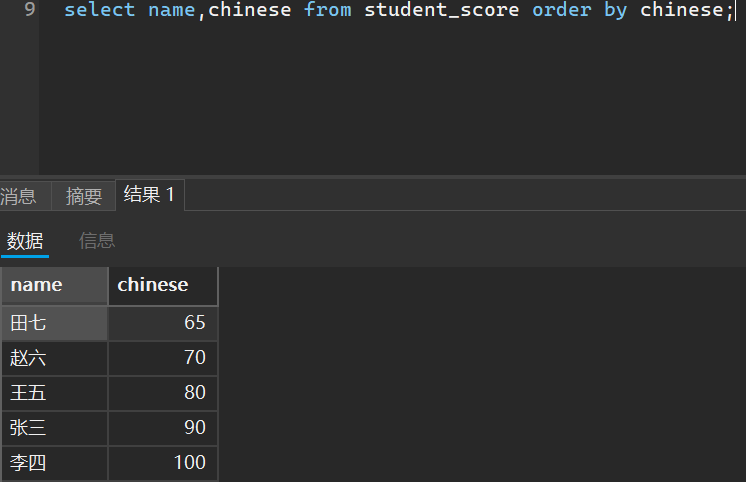This screenshot has height=482, width=746.
Task: Click the chinese column header
Action: pos(163,285)
